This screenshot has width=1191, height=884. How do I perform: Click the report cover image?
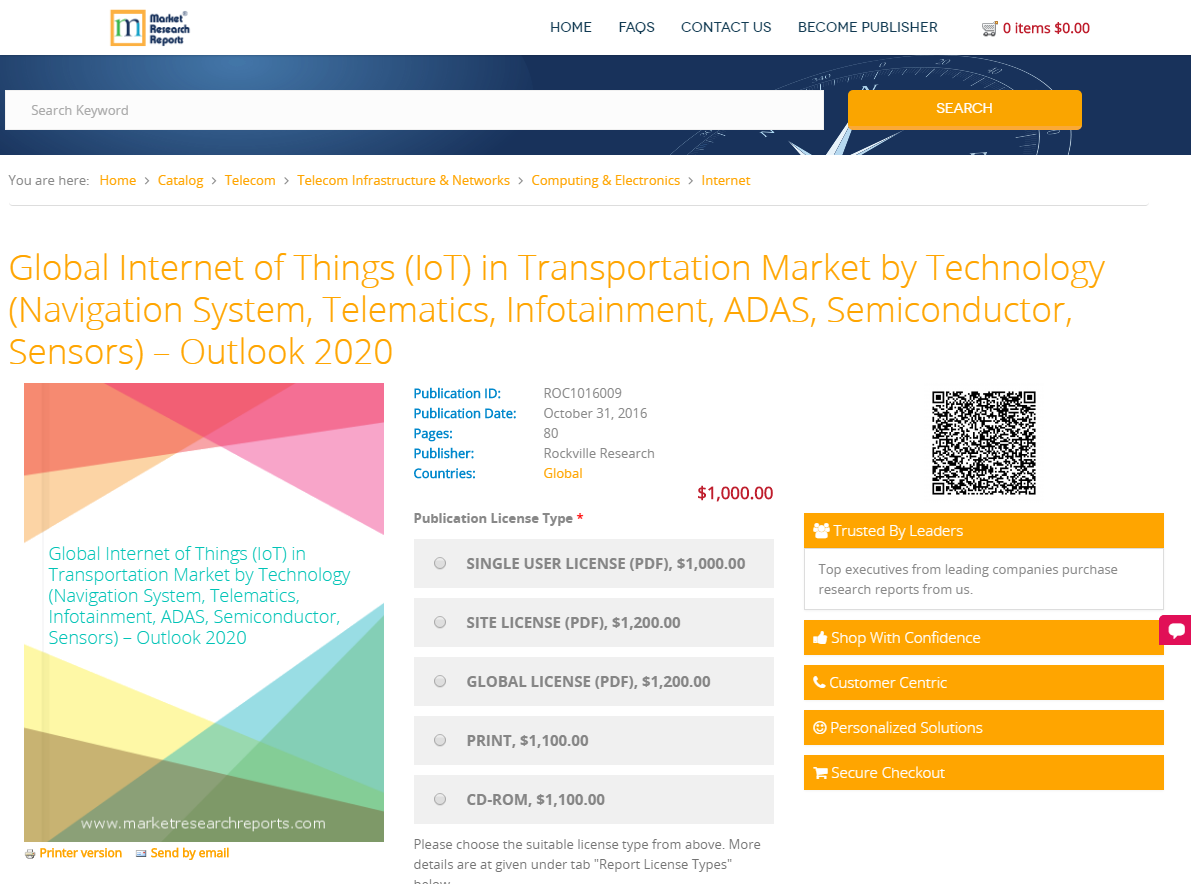[x=204, y=612]
